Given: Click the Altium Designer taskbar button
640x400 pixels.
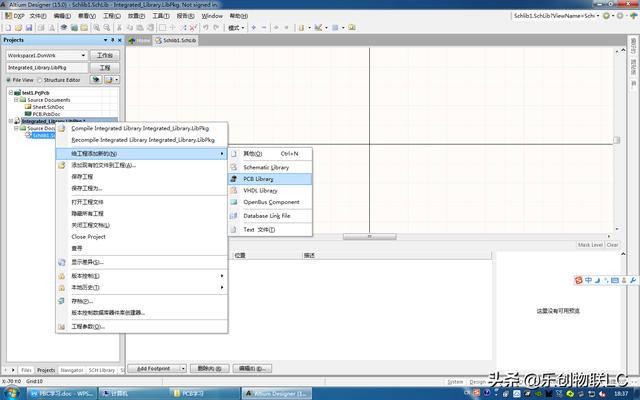Looking at the screenshot, I should tap(277, 393).
